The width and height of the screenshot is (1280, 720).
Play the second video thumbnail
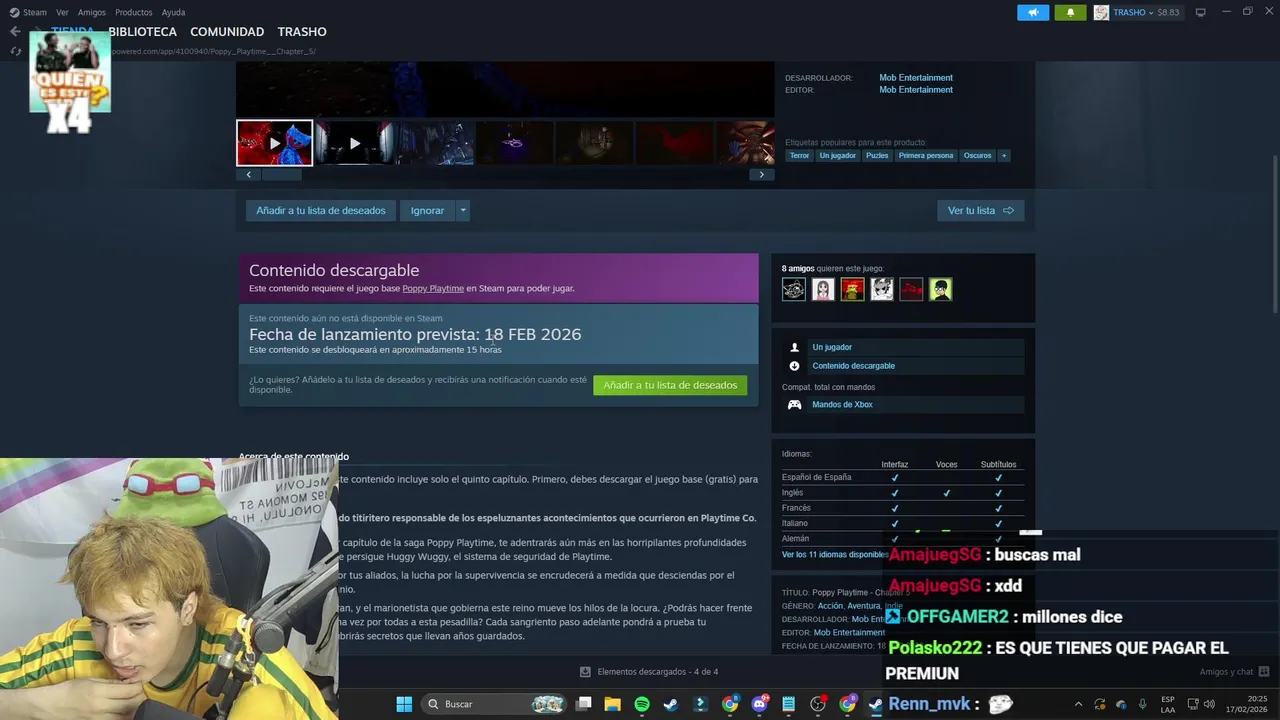pyautogui.click(x=354, y=143)
